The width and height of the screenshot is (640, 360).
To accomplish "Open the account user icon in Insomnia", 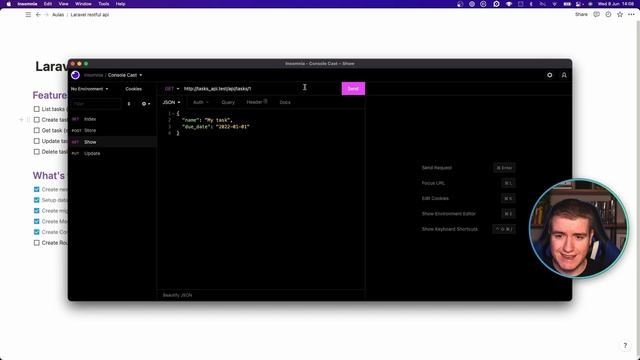I will (564, 75).
